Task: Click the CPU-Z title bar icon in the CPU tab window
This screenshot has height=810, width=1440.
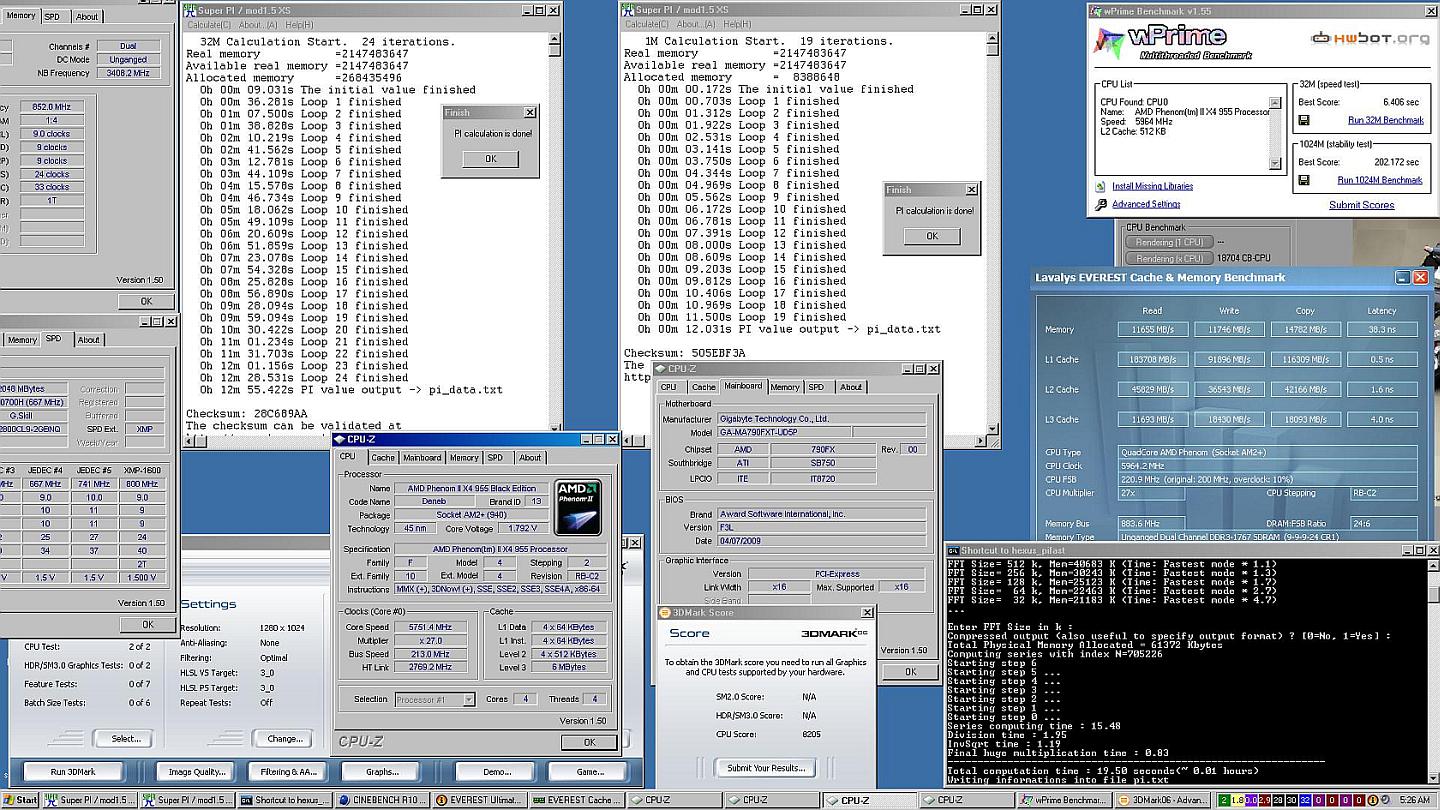Action: [x=340, y=439]
